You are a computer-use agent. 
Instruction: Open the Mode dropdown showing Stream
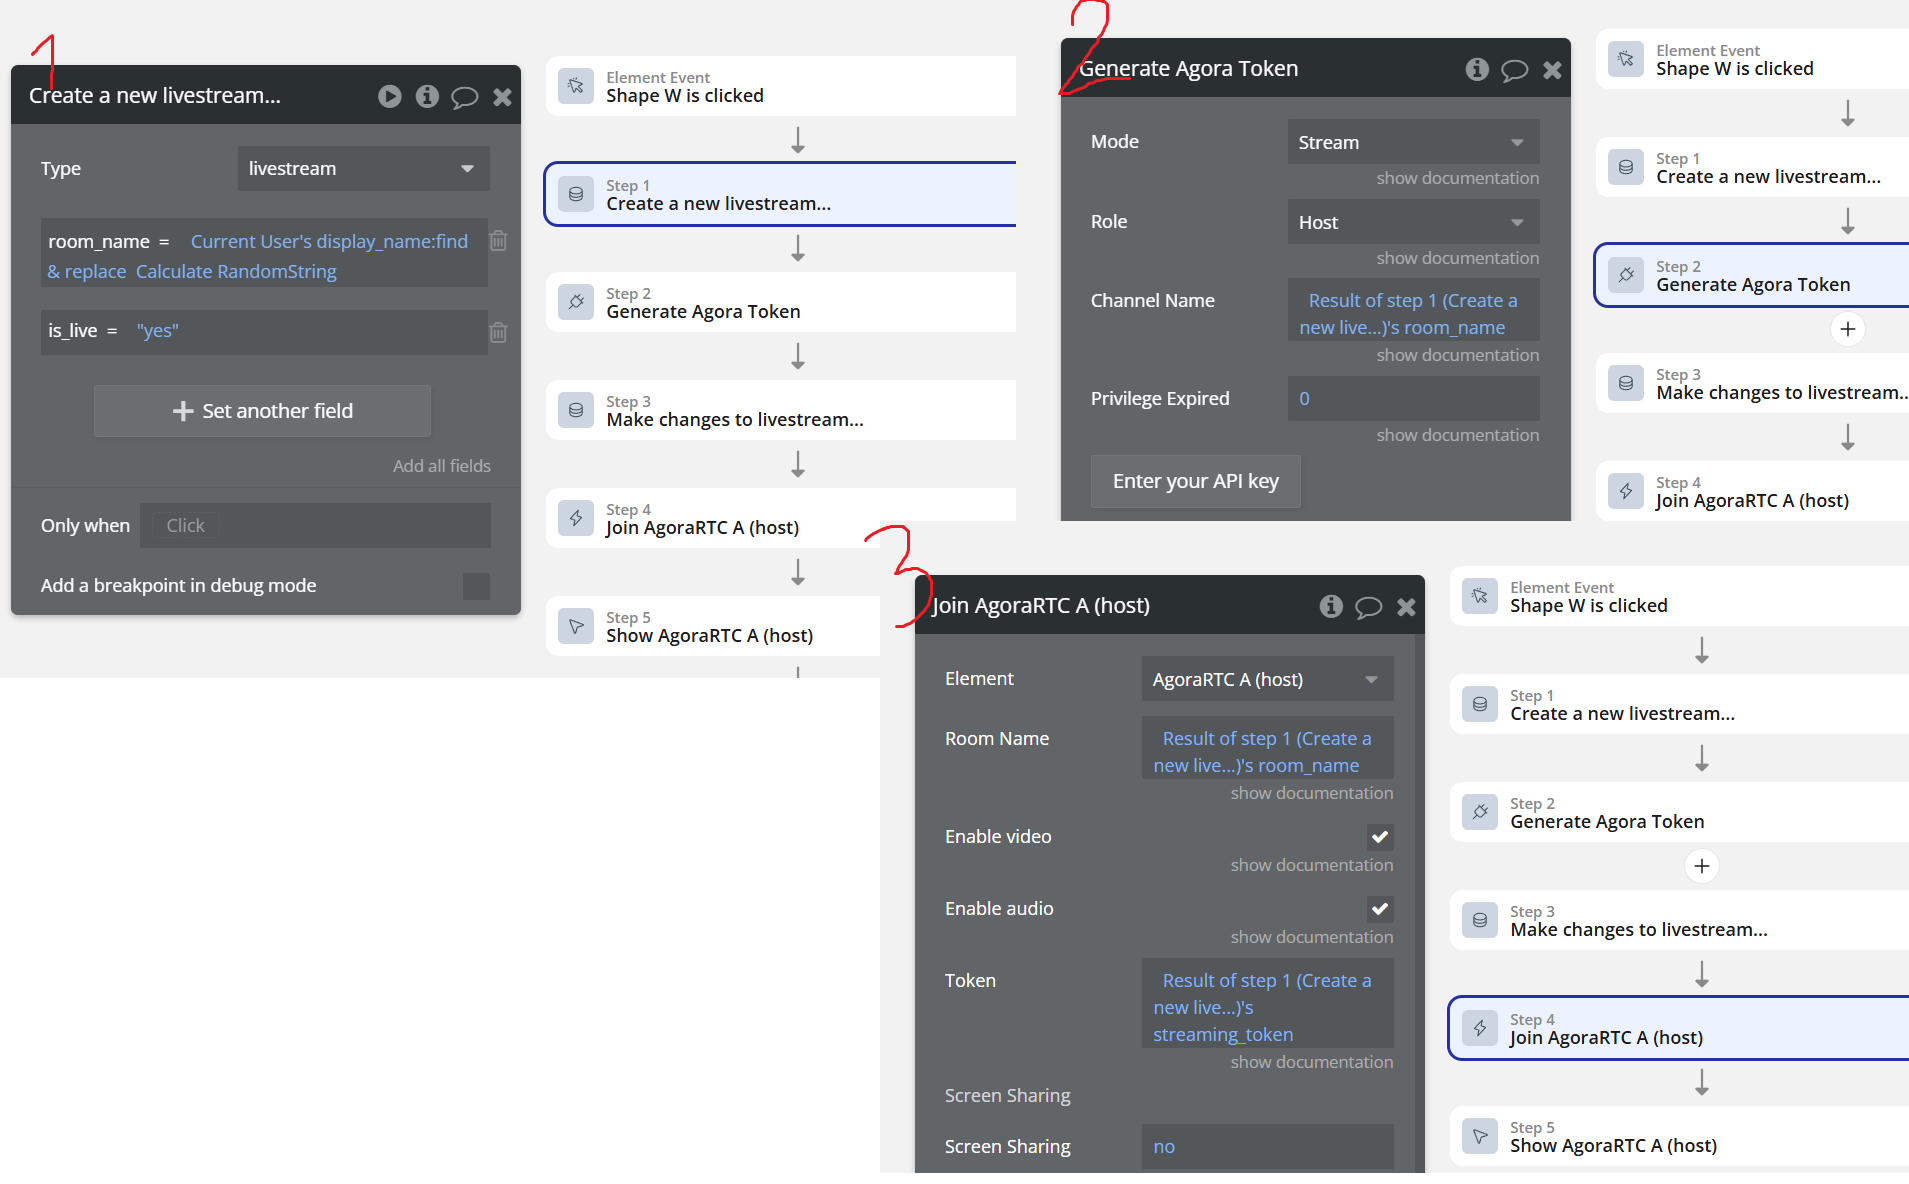point(1412,143)
